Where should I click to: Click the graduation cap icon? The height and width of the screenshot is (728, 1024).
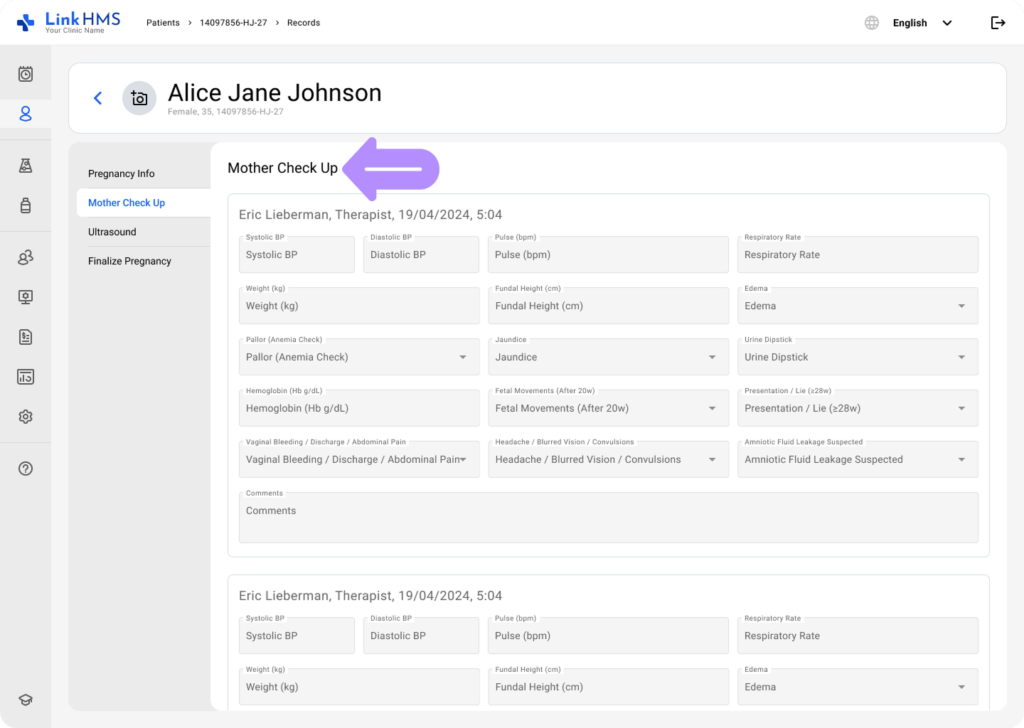coord(26,701)
